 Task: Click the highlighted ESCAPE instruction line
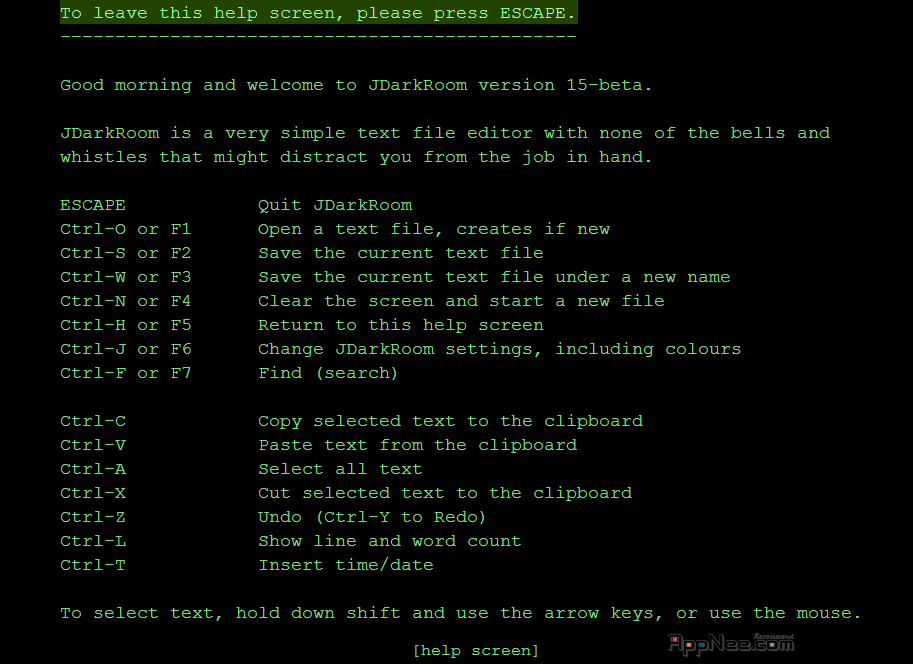coord(319,13)
